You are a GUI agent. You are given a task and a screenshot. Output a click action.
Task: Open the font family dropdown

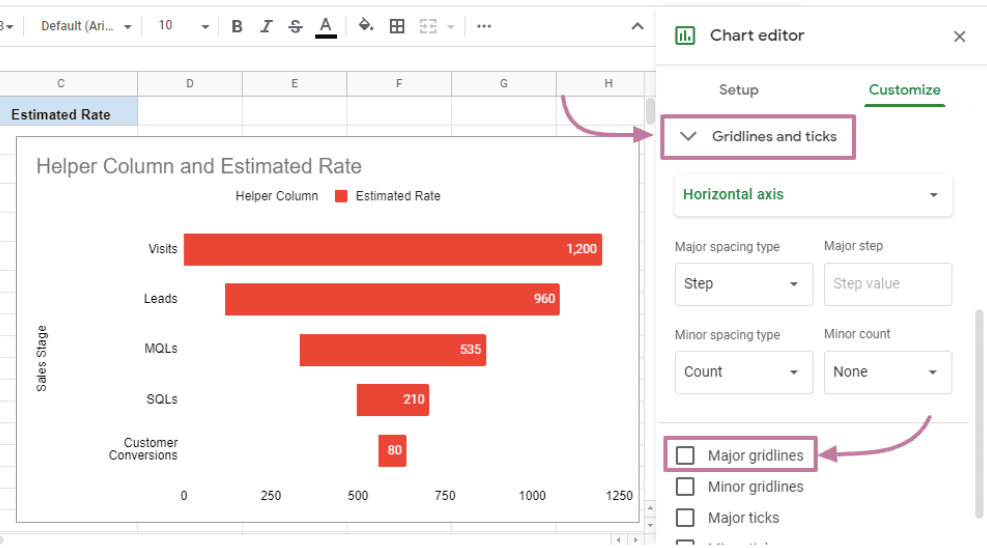(x=86, y=26)
